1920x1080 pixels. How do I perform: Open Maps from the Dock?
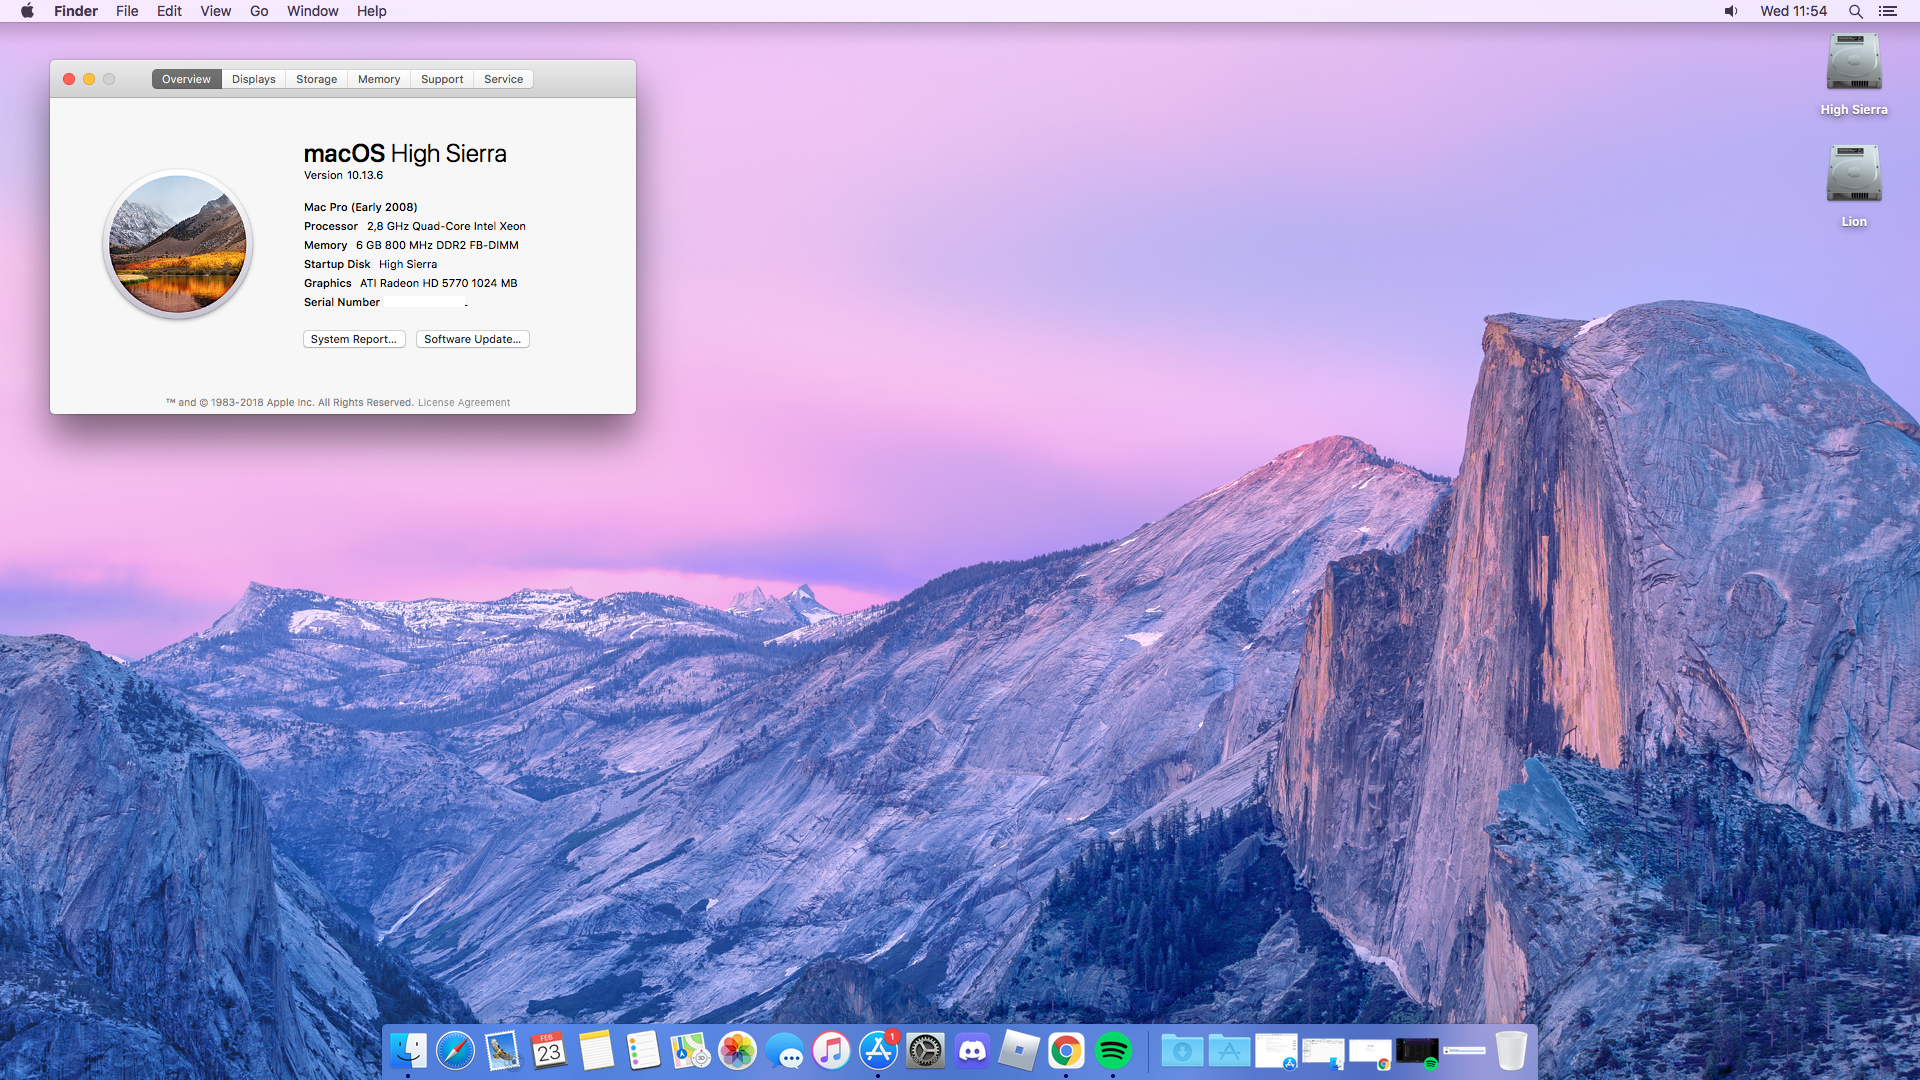click(690, 1051)
